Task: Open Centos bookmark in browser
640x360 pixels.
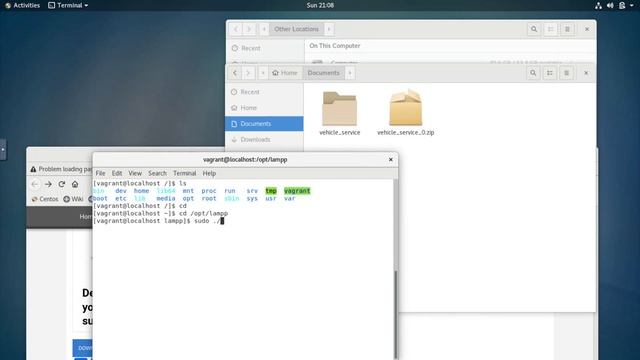Action: 45,199
